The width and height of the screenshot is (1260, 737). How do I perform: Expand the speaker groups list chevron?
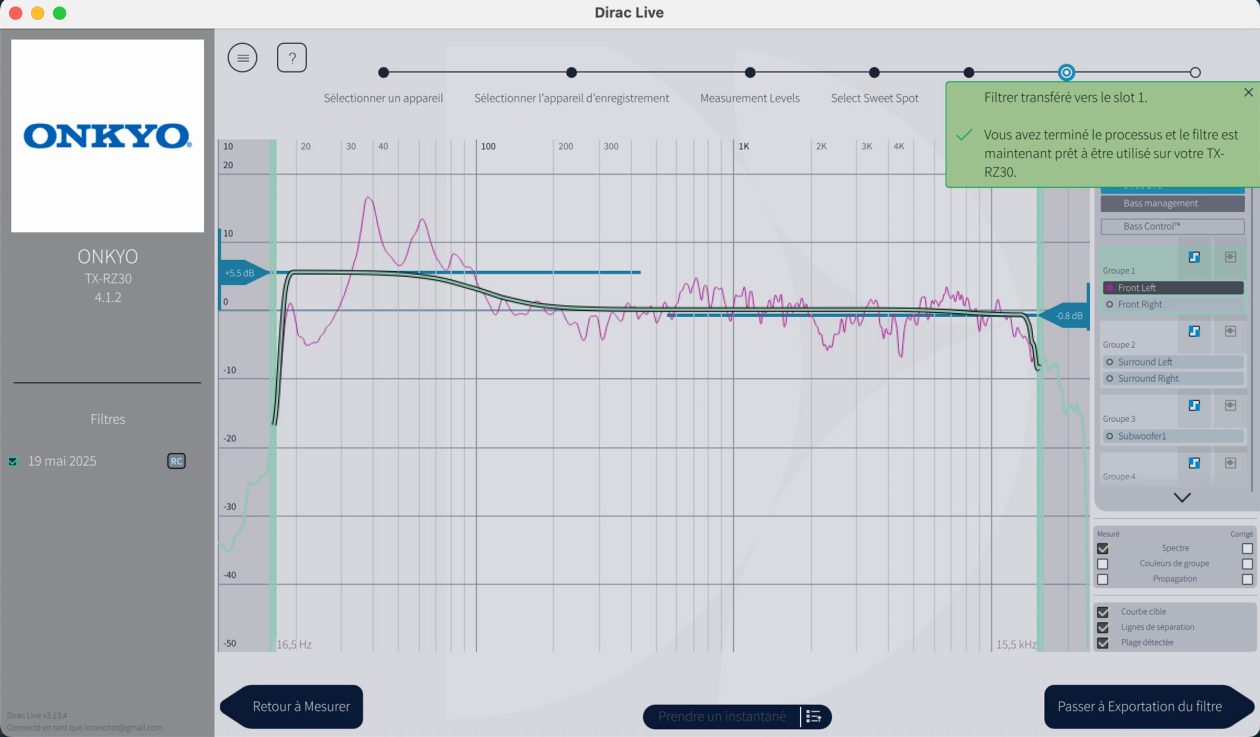1182,497
